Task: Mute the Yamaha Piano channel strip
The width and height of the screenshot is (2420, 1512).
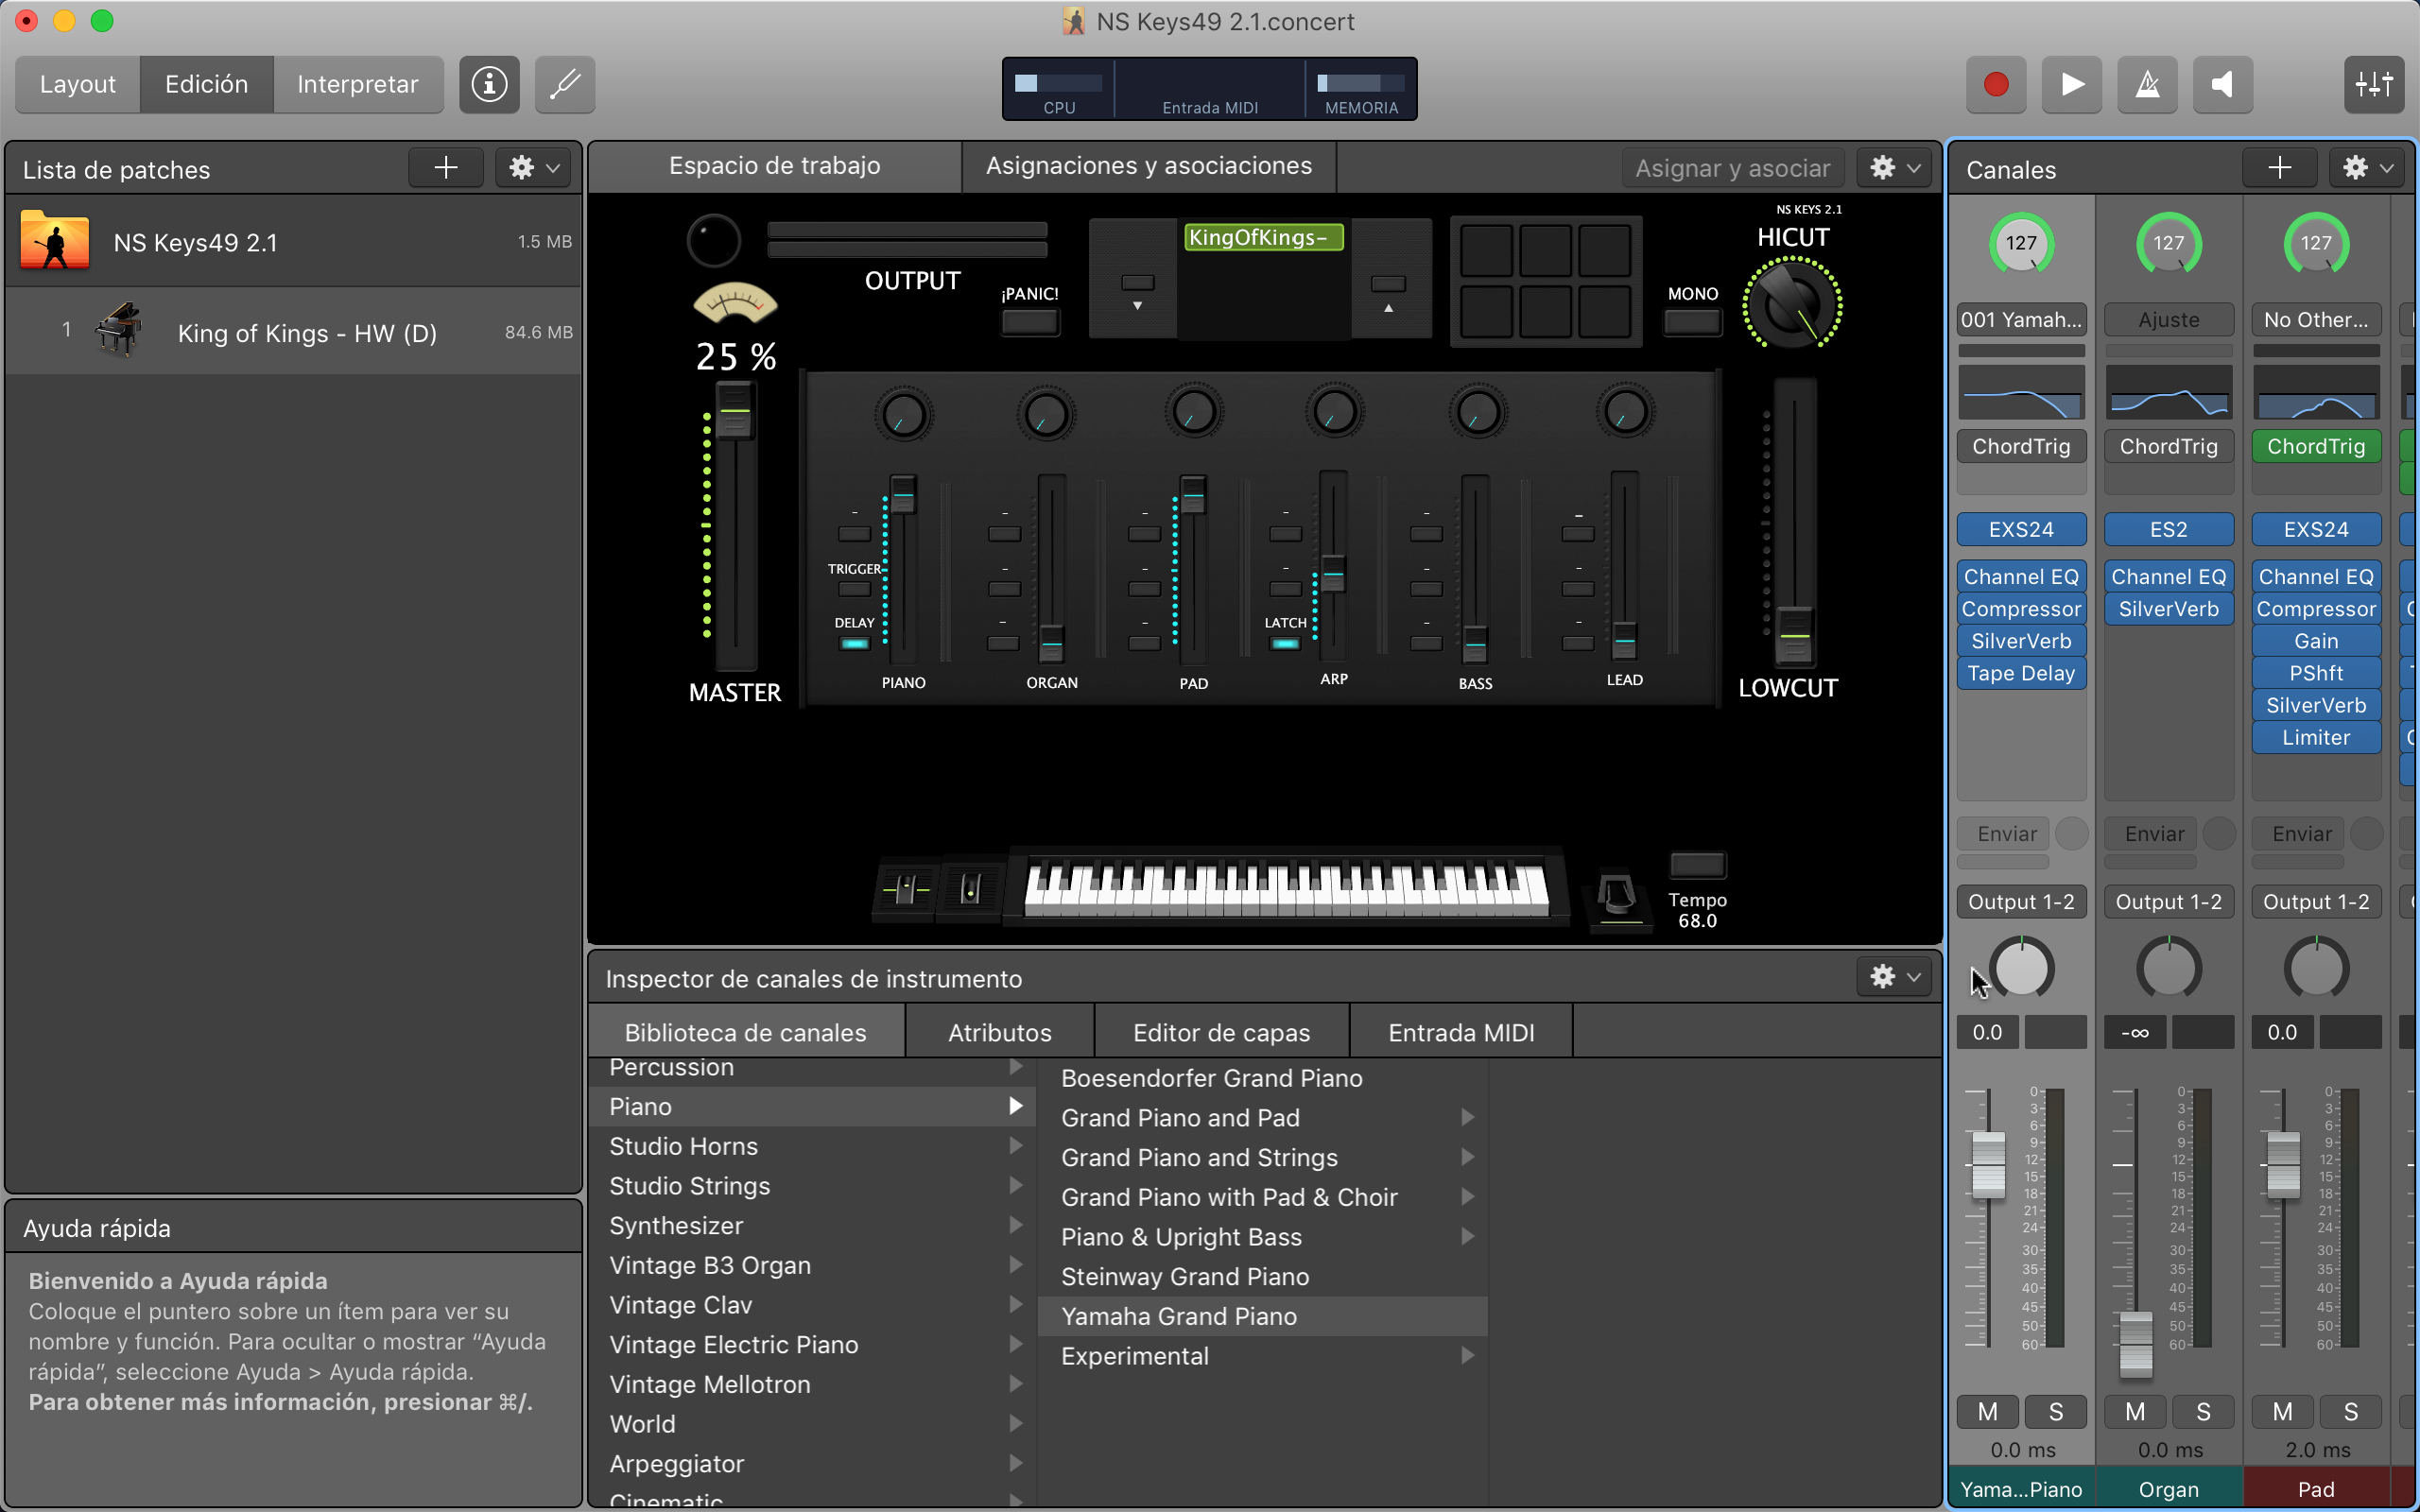Action: [x=1987, y=1411]
